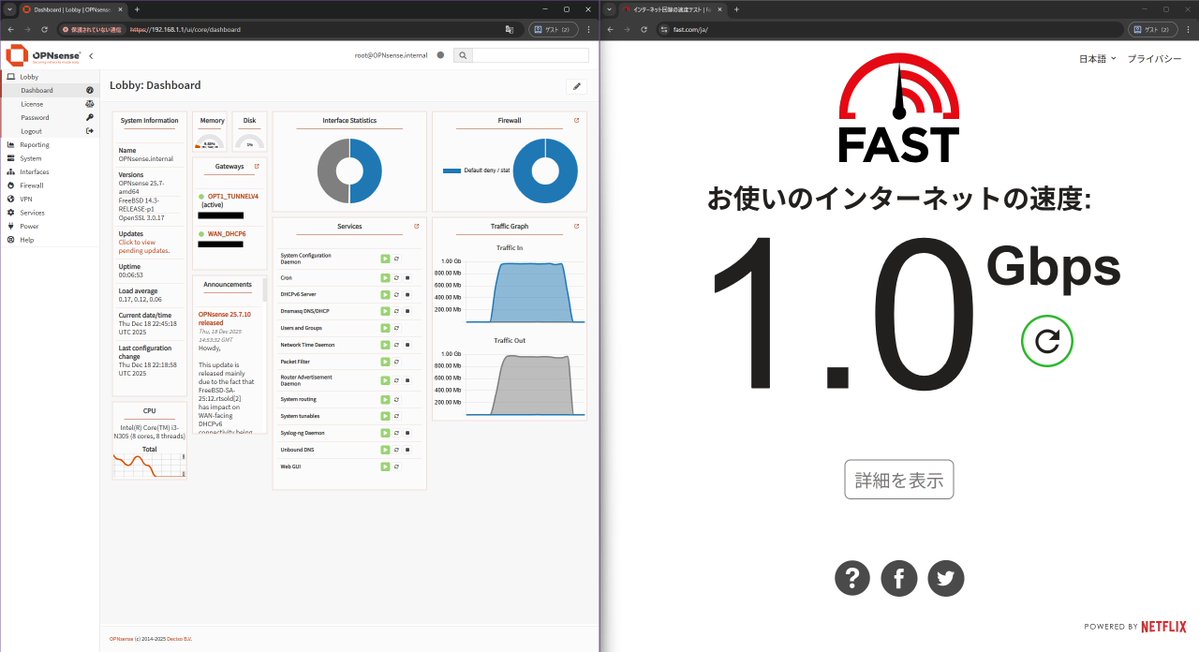The height and width of the screenshot is (652, 1199).
Task: Restart the Unbound DNS service
Action: point(396,449)
